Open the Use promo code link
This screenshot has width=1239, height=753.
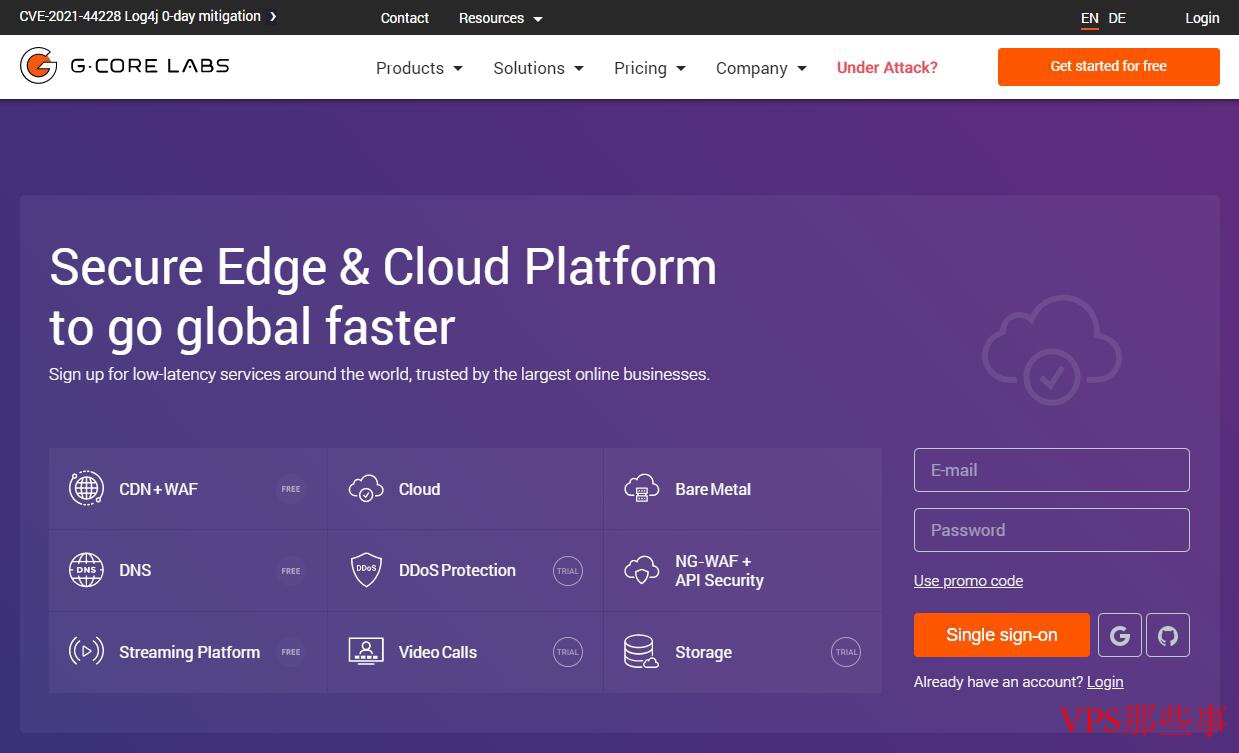[968, 581]
